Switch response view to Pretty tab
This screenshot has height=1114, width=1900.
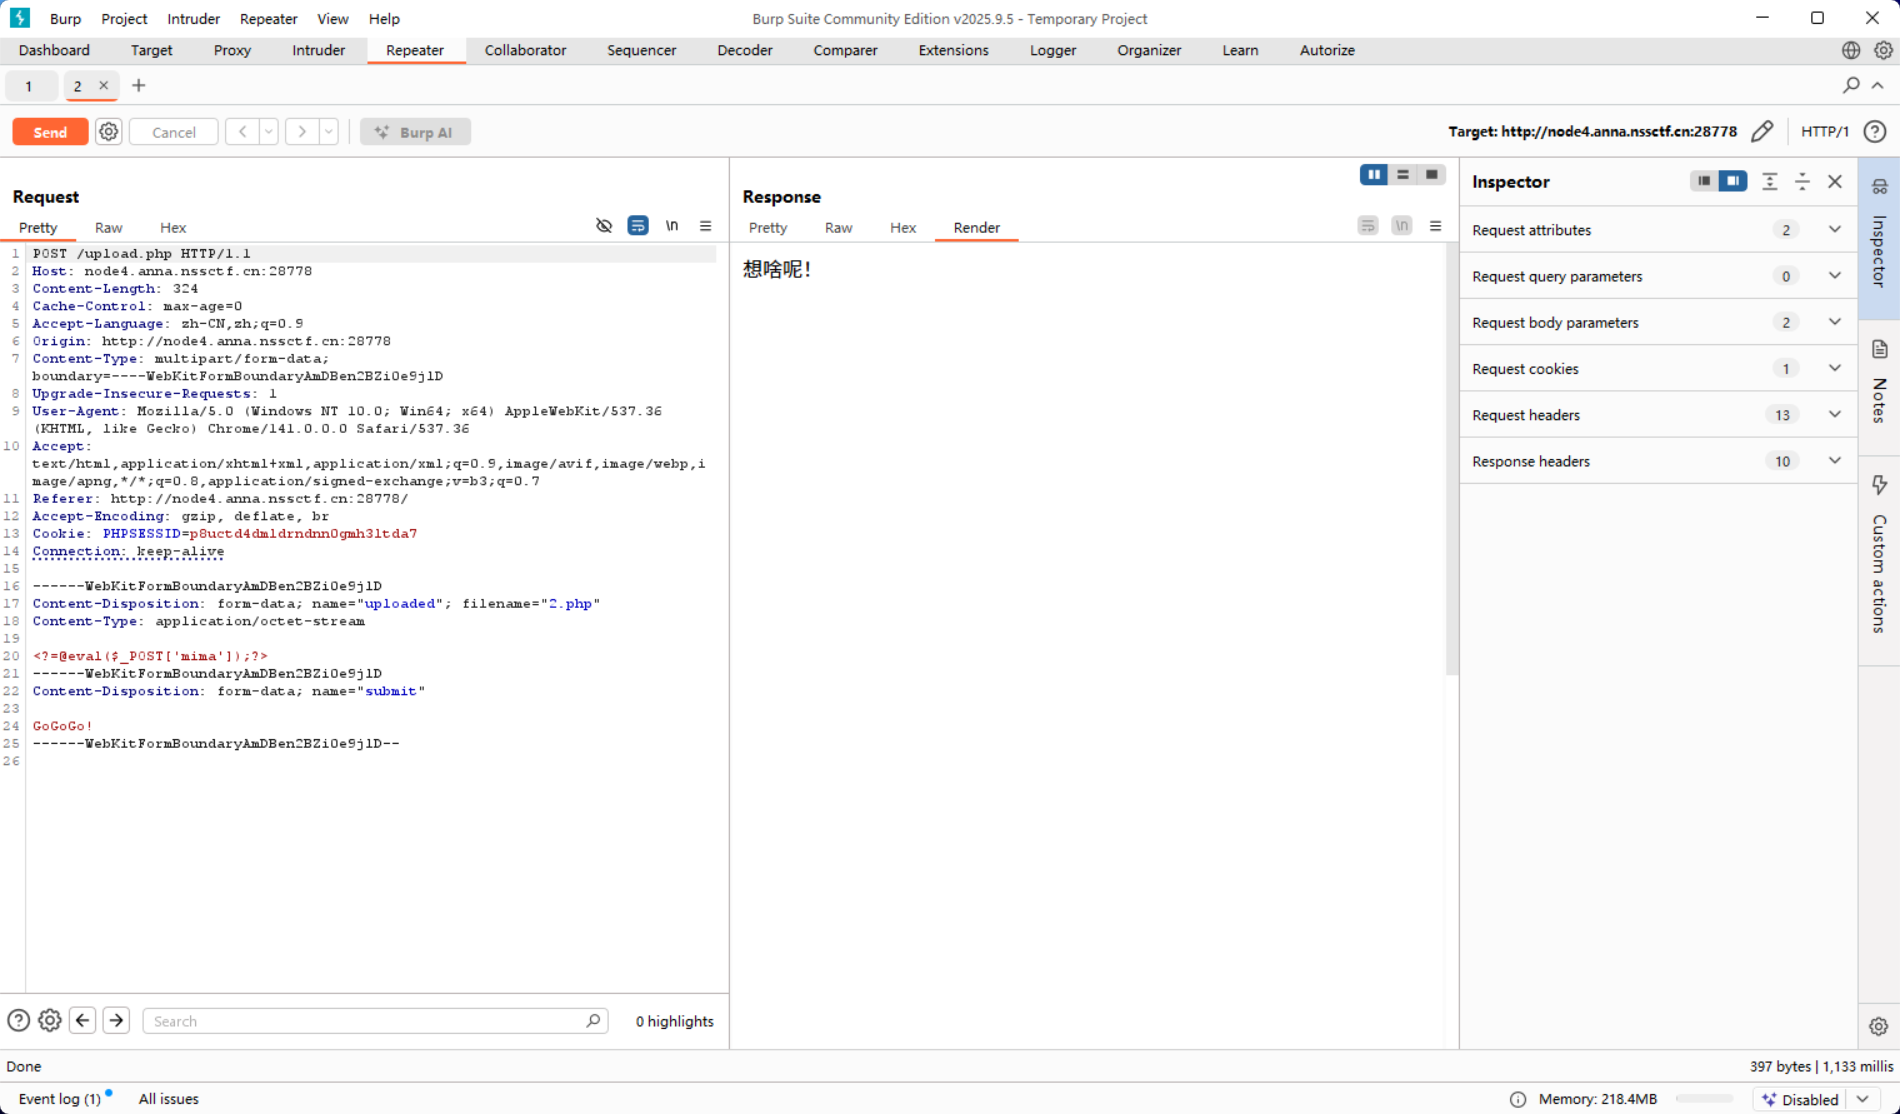point(768,228)
